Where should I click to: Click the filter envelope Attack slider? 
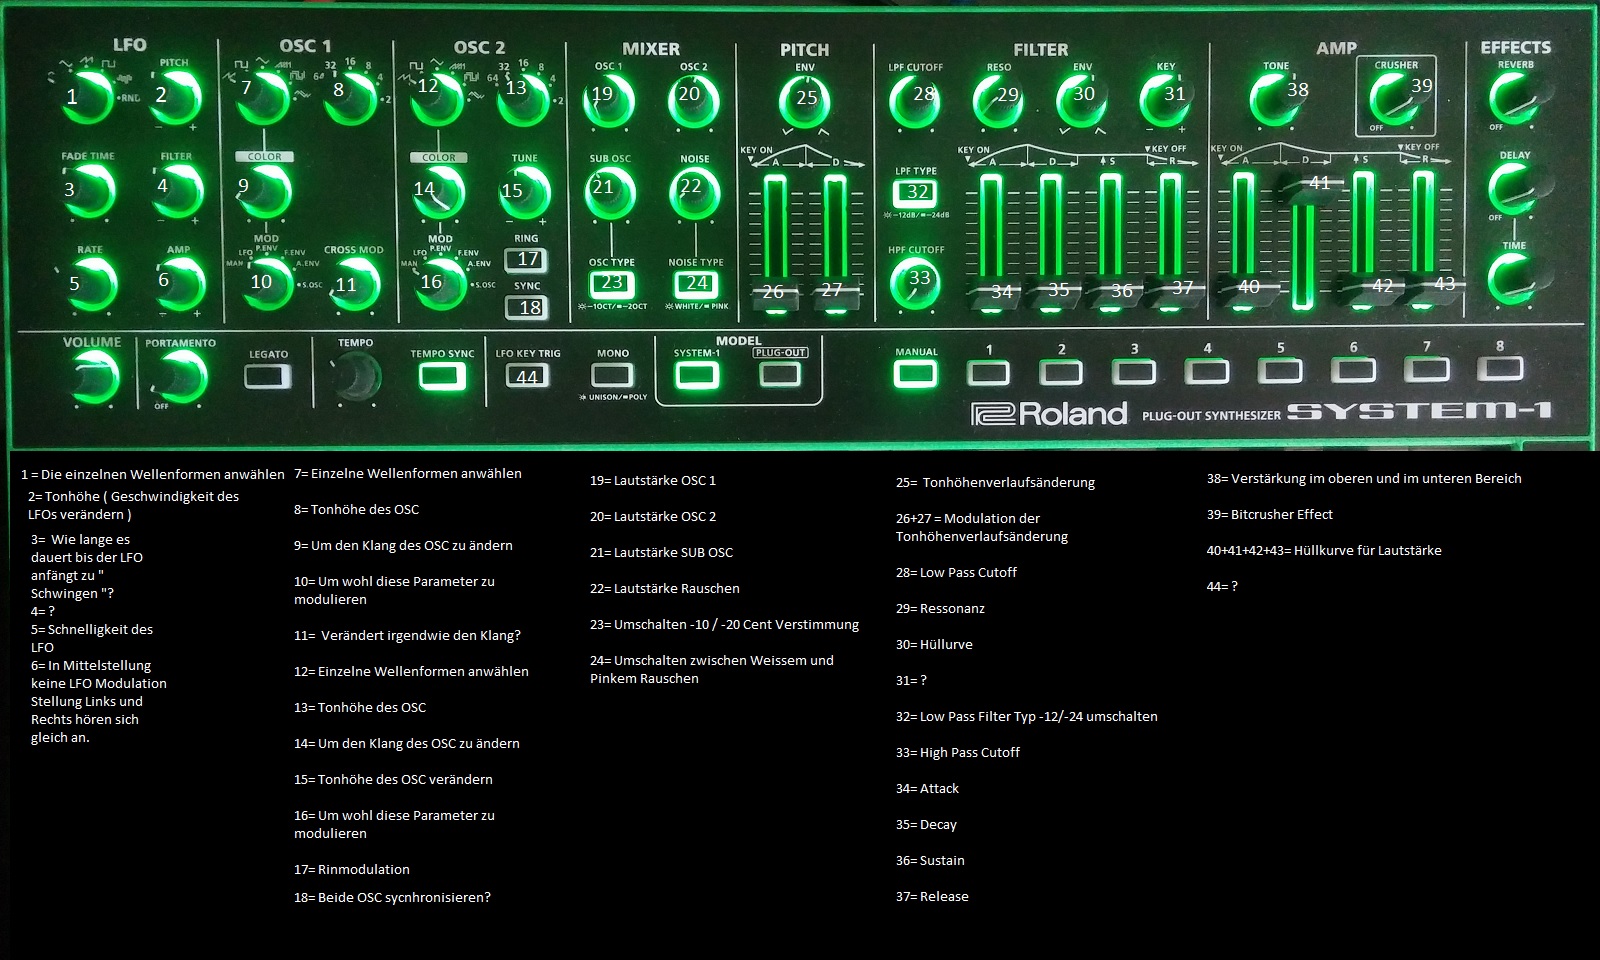(x=993, y=293)
